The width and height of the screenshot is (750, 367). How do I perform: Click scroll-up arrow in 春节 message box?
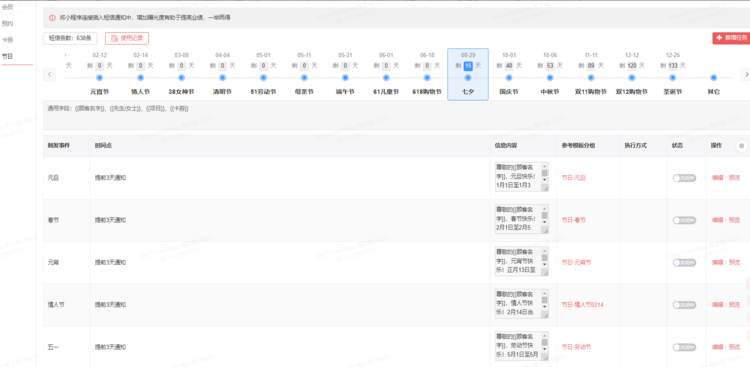545,208
